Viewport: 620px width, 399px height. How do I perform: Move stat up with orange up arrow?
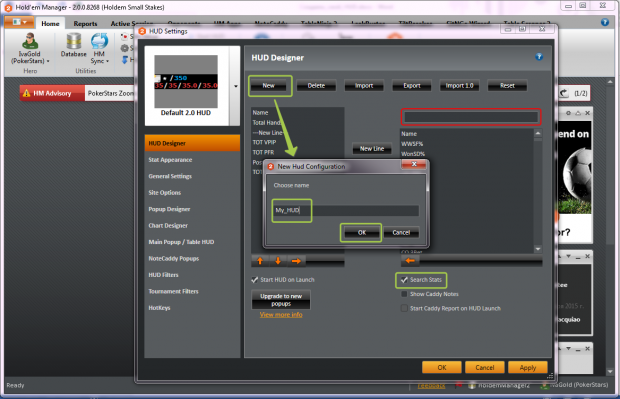click(260, 261)
